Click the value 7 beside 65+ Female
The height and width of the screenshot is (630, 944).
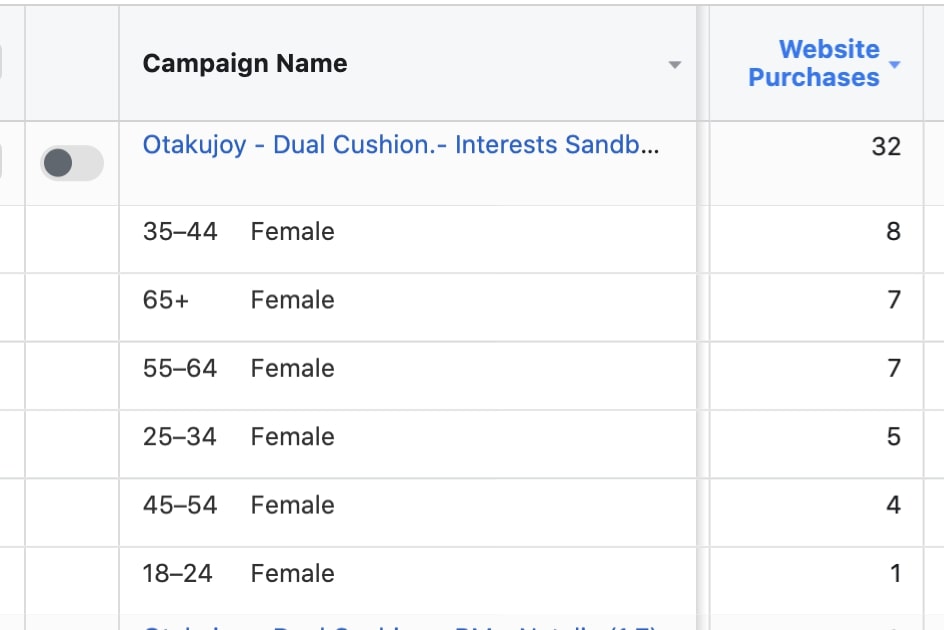[893, 299]
